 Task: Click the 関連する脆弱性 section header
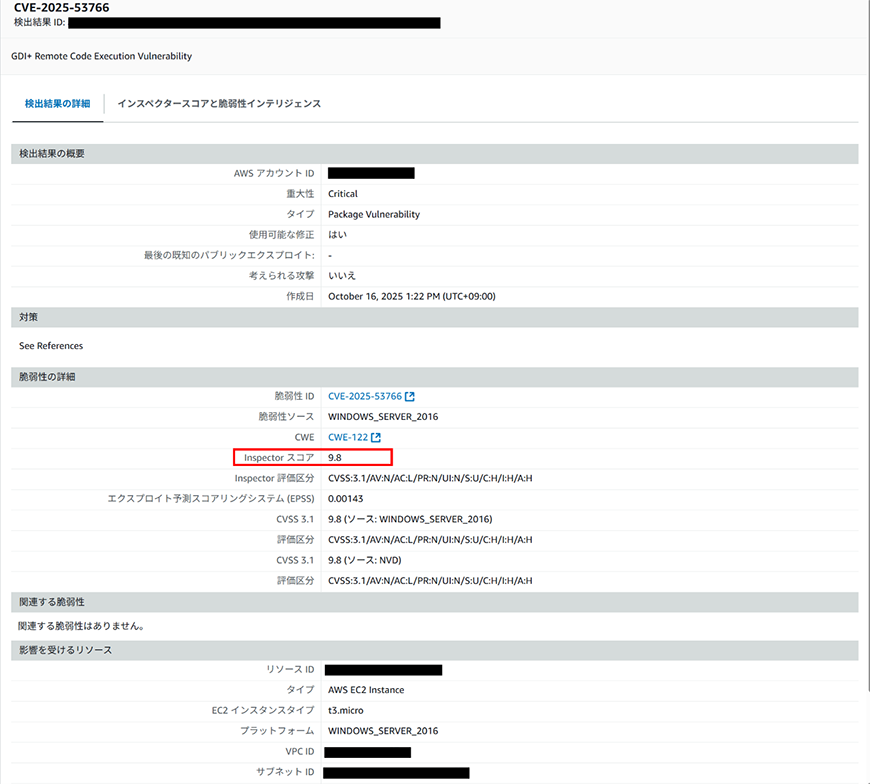coord(52,602)
